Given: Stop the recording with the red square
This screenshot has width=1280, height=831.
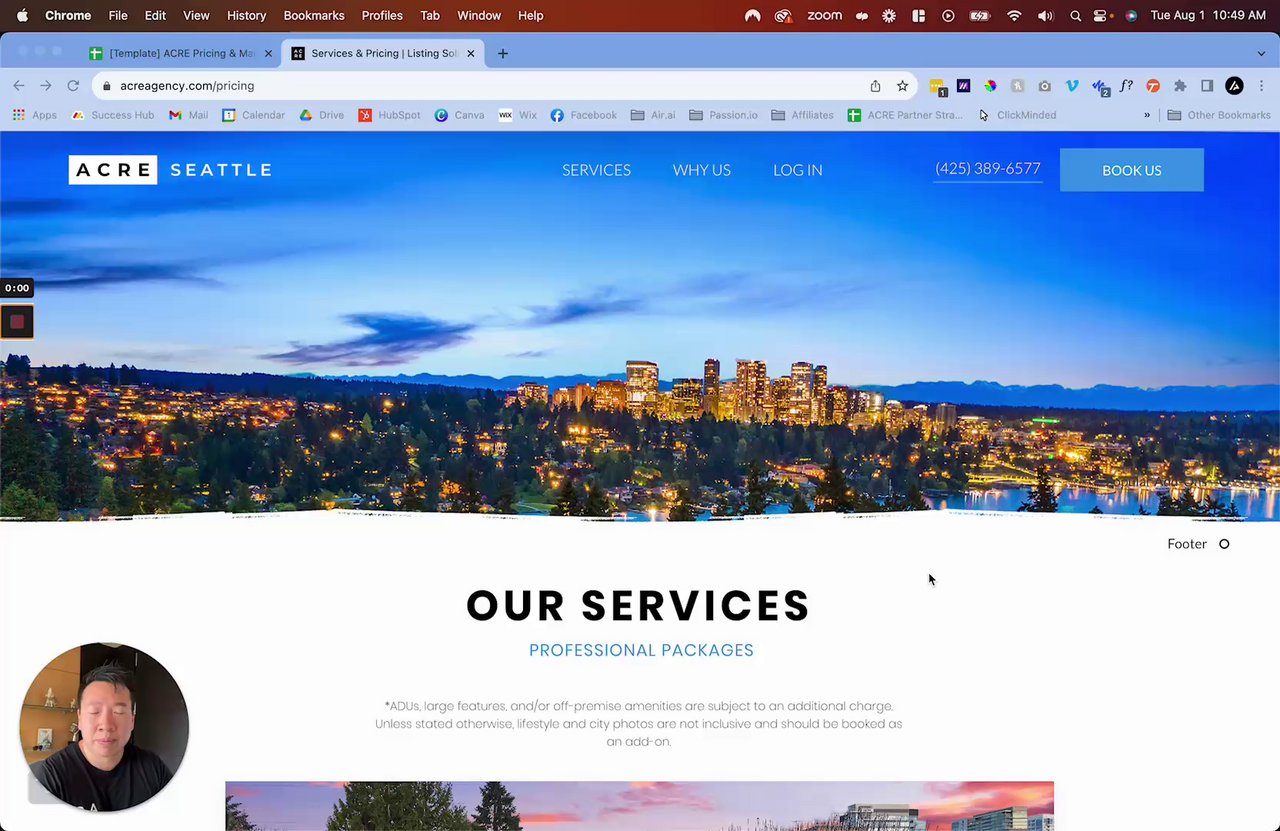Looking at the screenshot, I should (x=17, y=322).
